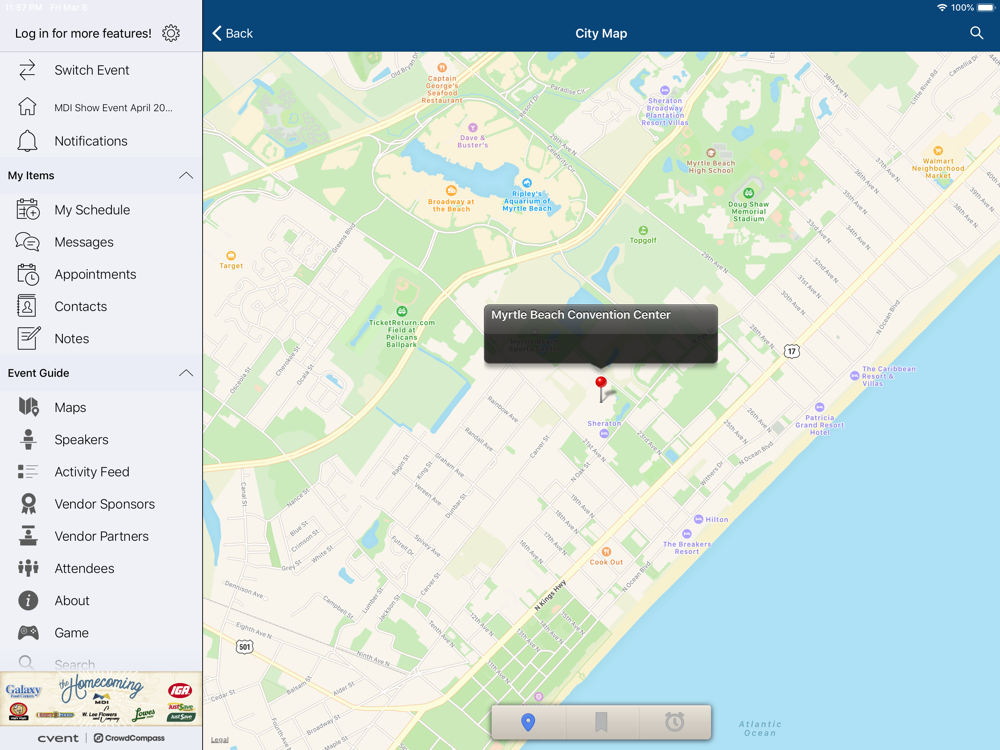The image size is (1000, 750).
Task: Go back with the Back button
Action: tap(233, 33)
